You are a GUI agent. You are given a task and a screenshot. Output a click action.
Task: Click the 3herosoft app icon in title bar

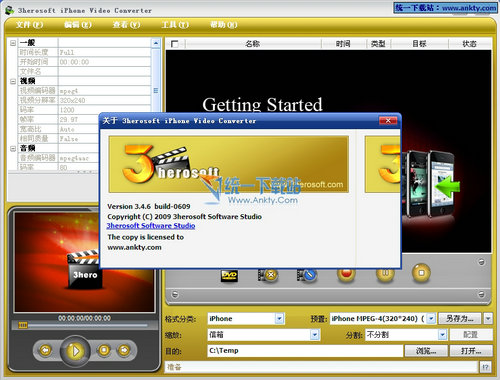pyautogui.click(x=9, y=10)
